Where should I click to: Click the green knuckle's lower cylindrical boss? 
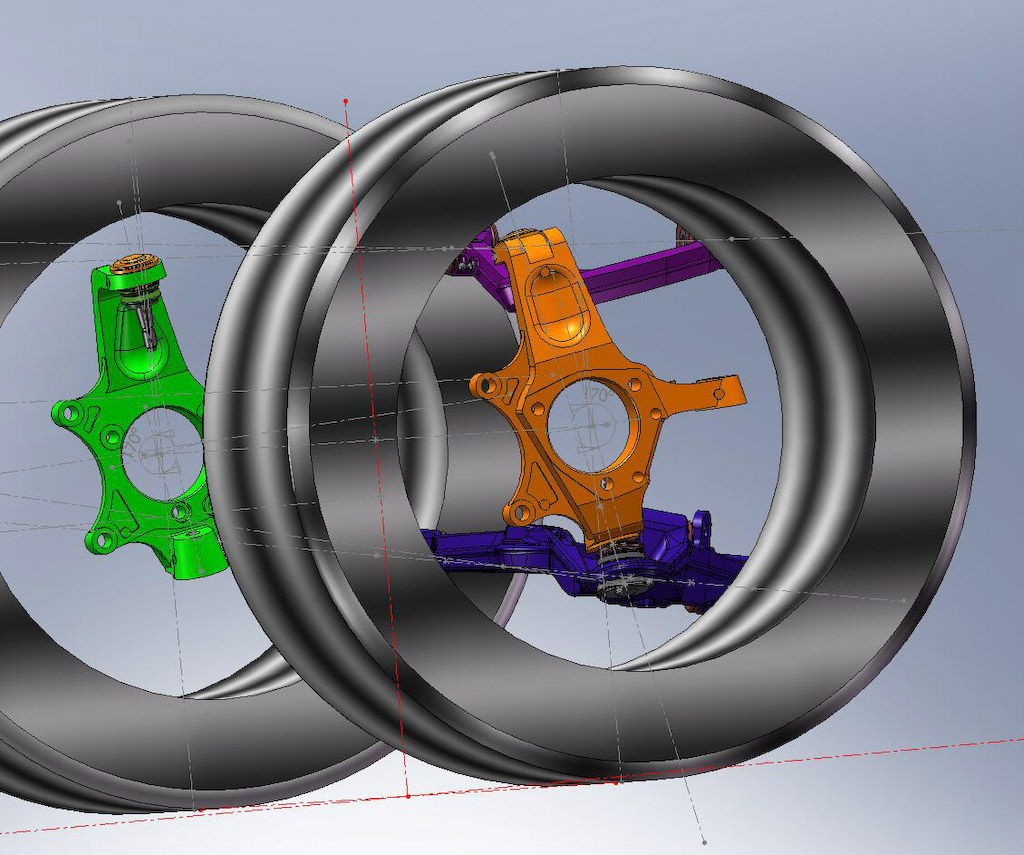(193, 555)
